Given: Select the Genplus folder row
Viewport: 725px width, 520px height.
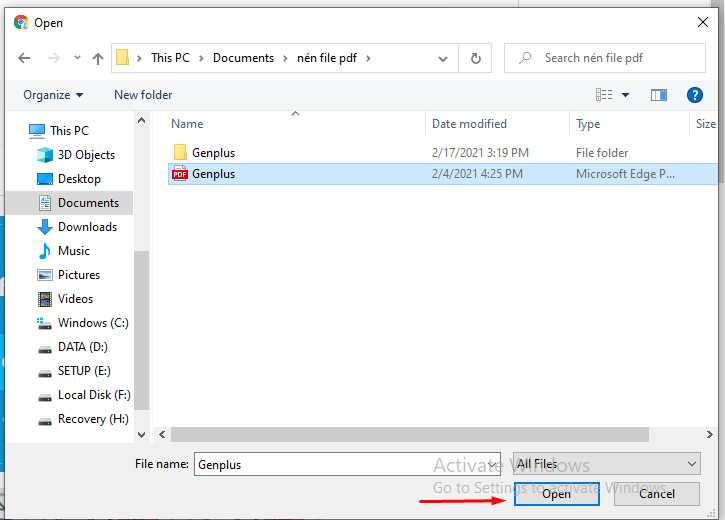Looking at the screenshot, I should (443, 153).
